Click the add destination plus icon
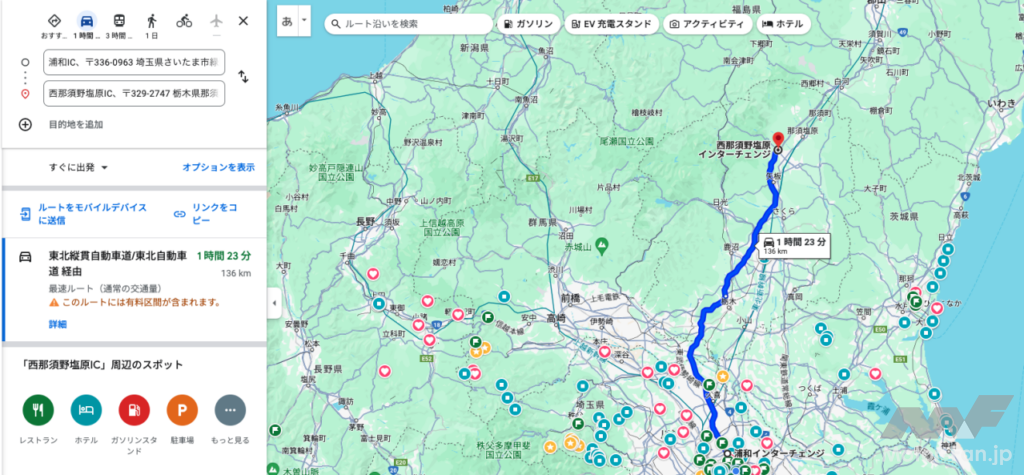This screenshot has height=475, width=1024. pos(26,125)
